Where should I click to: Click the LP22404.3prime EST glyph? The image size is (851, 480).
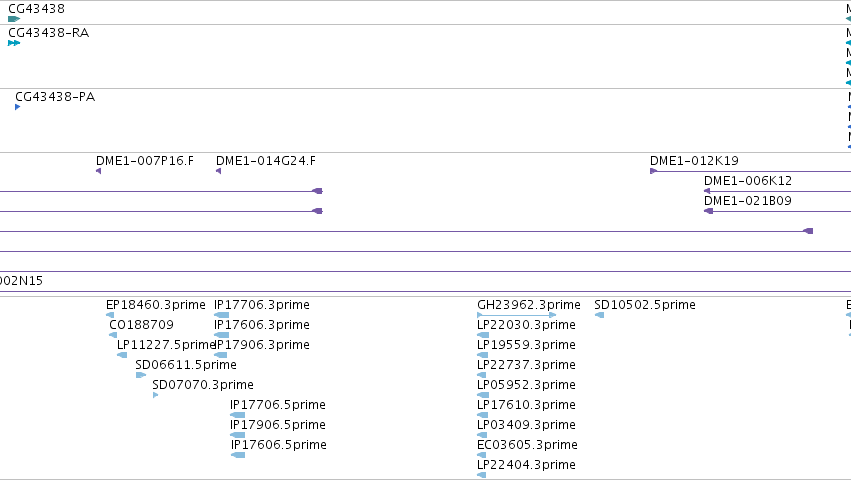click(x=481, y=475)
